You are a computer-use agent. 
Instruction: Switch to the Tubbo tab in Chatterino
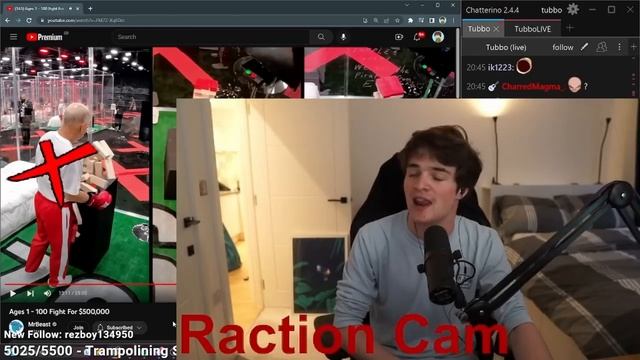pyautogui.click(x=479, y=29)
